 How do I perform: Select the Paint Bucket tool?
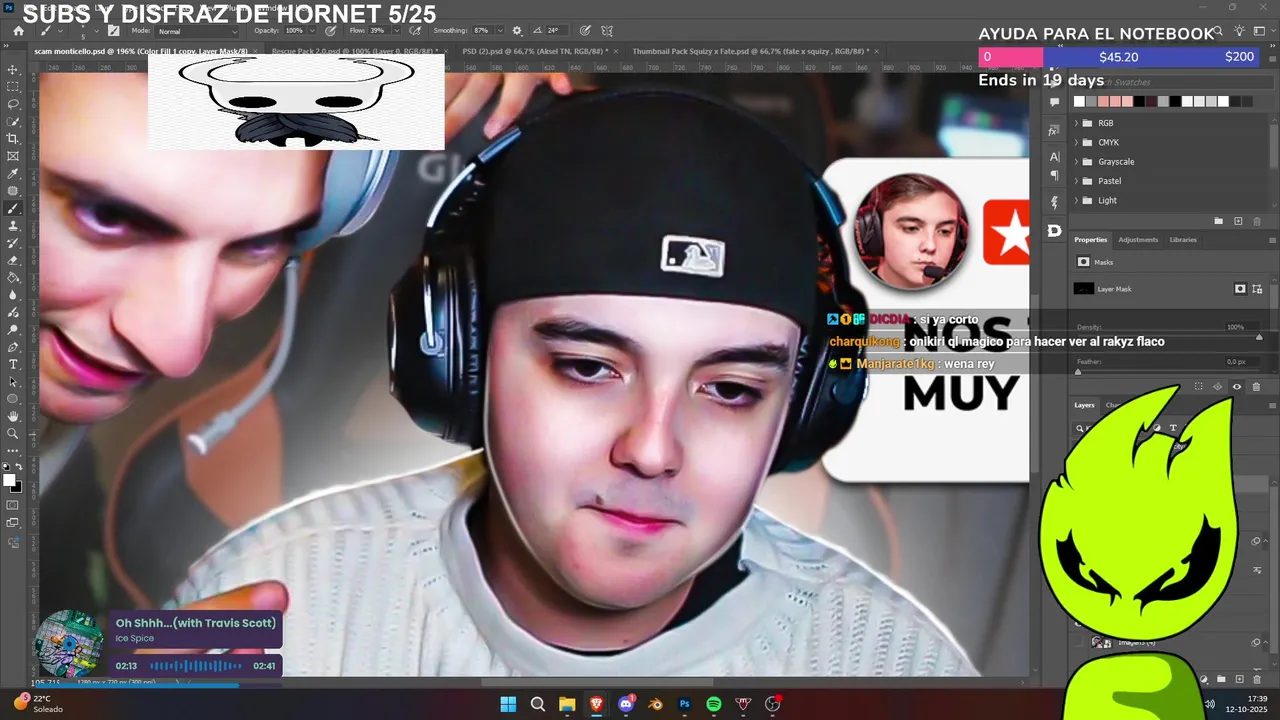click(13, 278)
